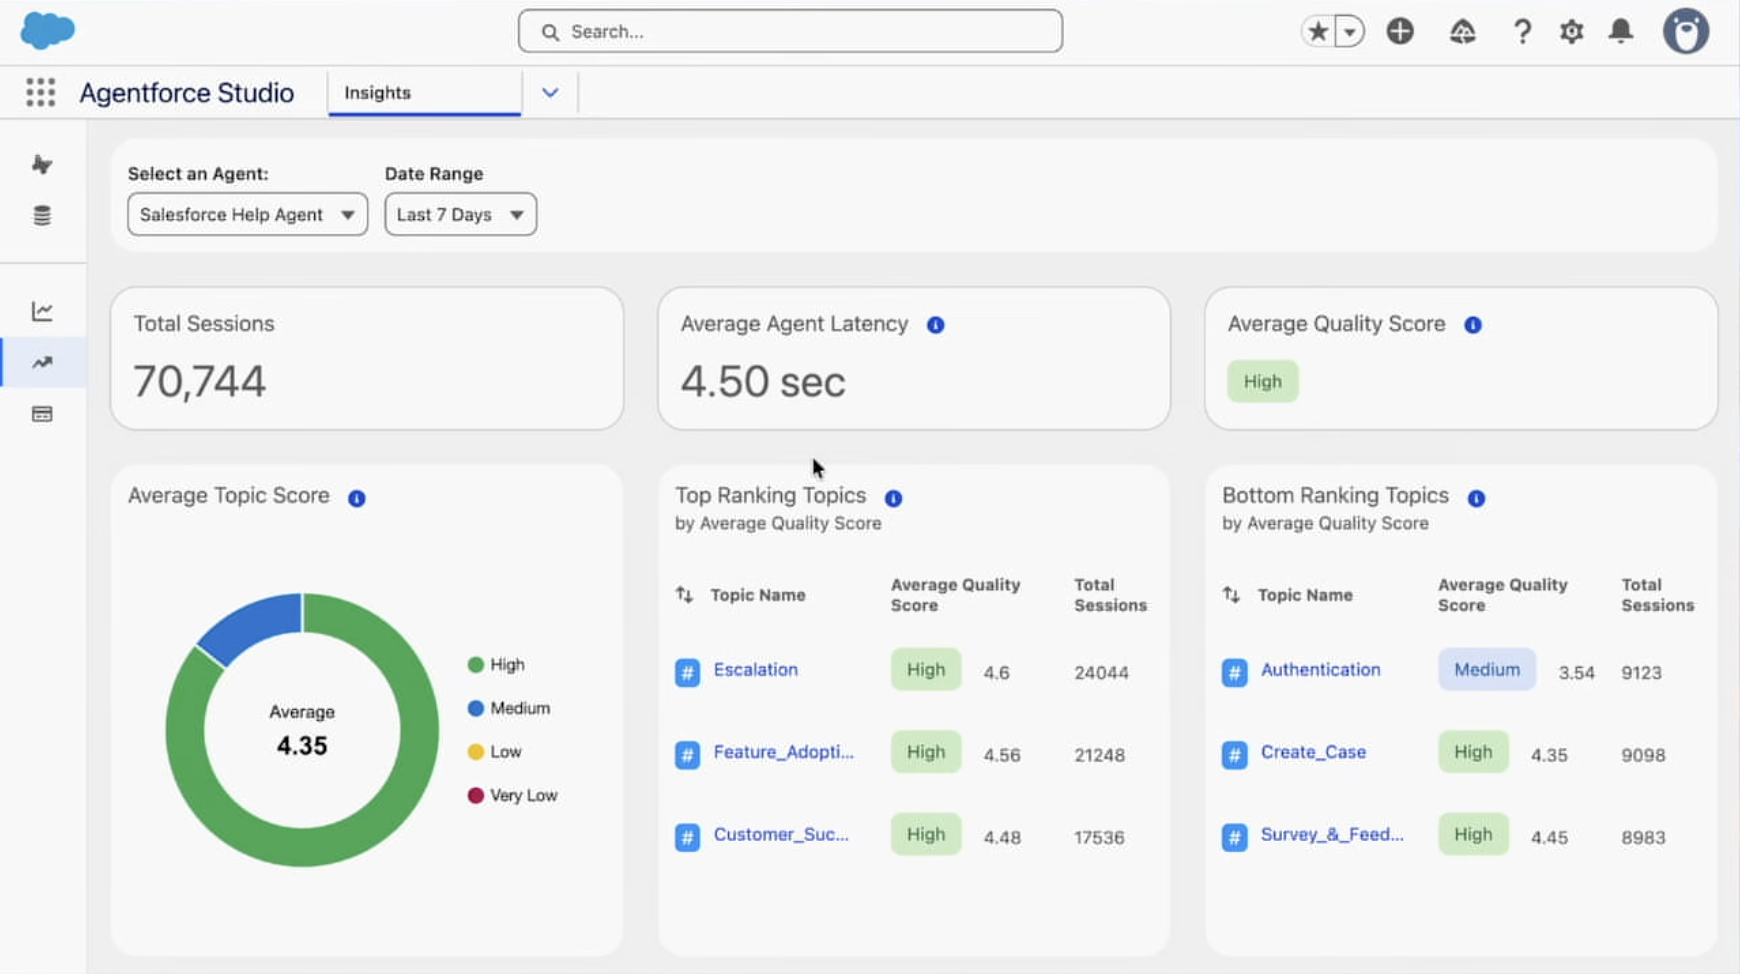Image resolution: width=1740 pixels, height=974 pixels.
Task: Switch to the Insights tab
Action: tap(377, 92)
